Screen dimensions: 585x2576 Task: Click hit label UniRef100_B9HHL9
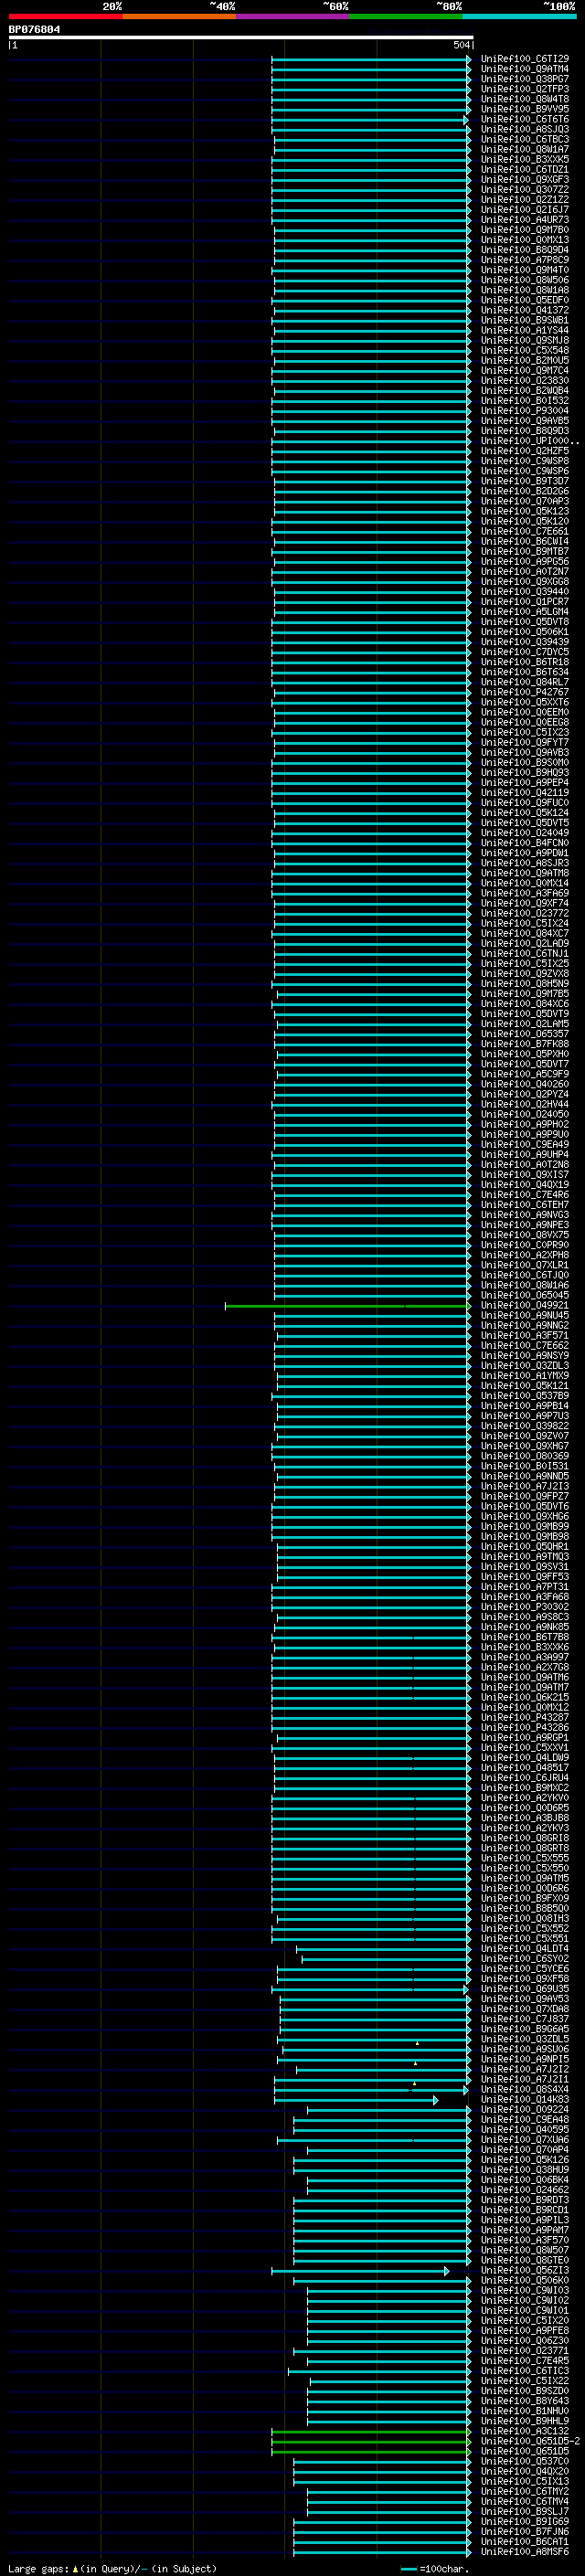click(x=525, y=2420)
